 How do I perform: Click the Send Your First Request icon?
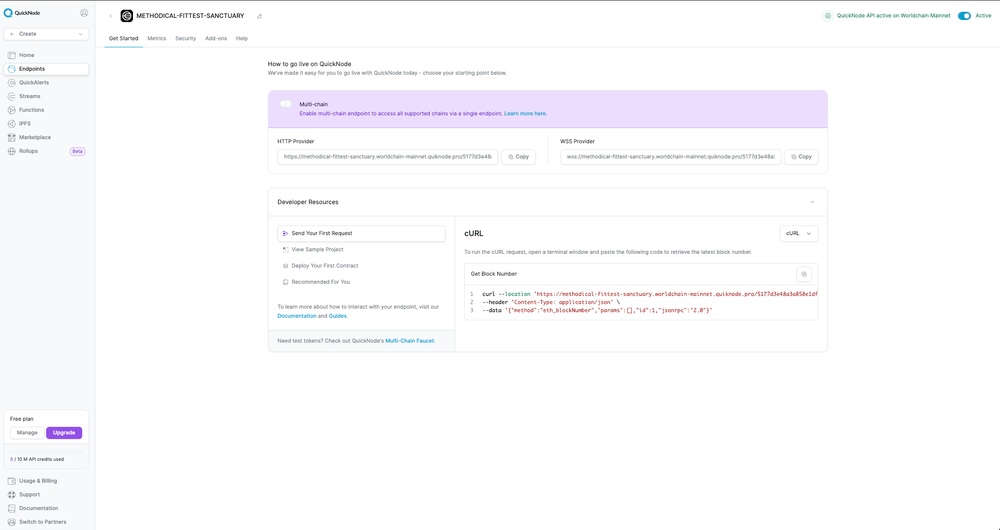(x=286, y=233)
